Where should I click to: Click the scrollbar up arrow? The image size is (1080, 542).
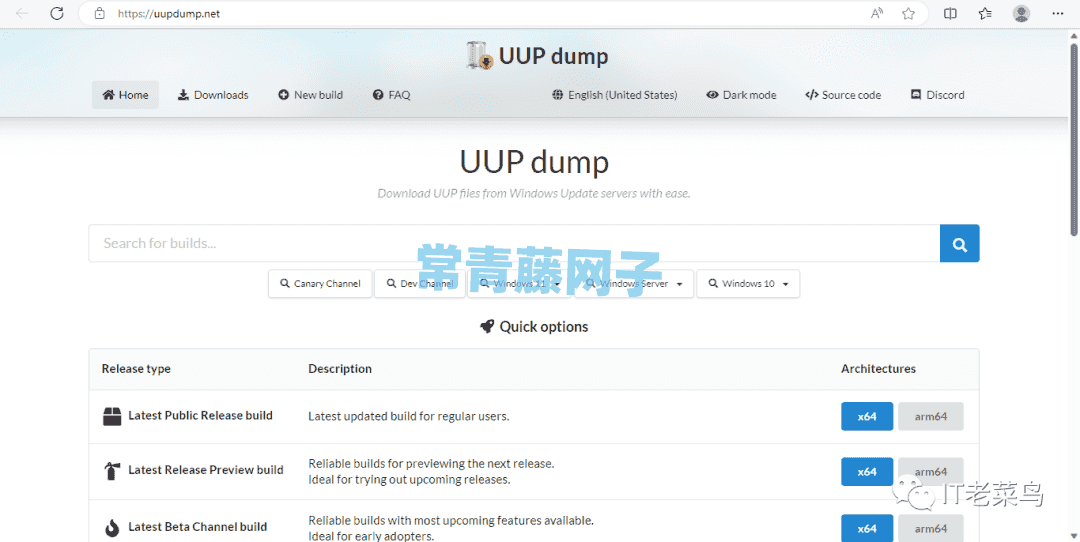[1073, 34]
